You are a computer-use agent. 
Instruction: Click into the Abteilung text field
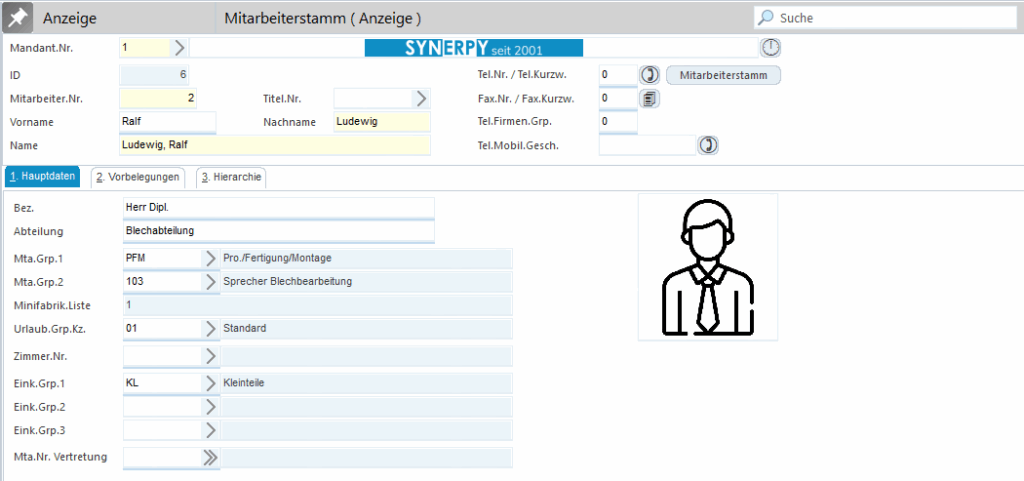tap(277, 231)
